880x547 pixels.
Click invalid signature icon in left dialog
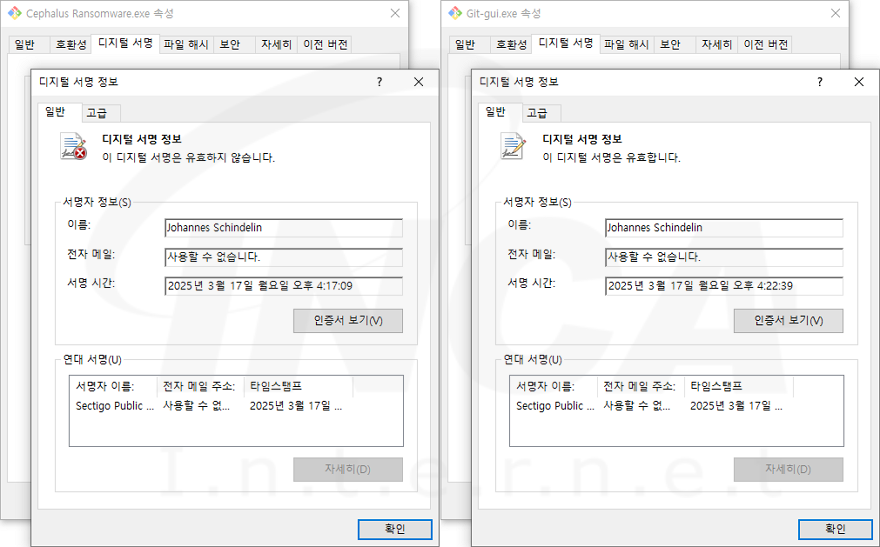pyautogui.click(x=74, y=146)
